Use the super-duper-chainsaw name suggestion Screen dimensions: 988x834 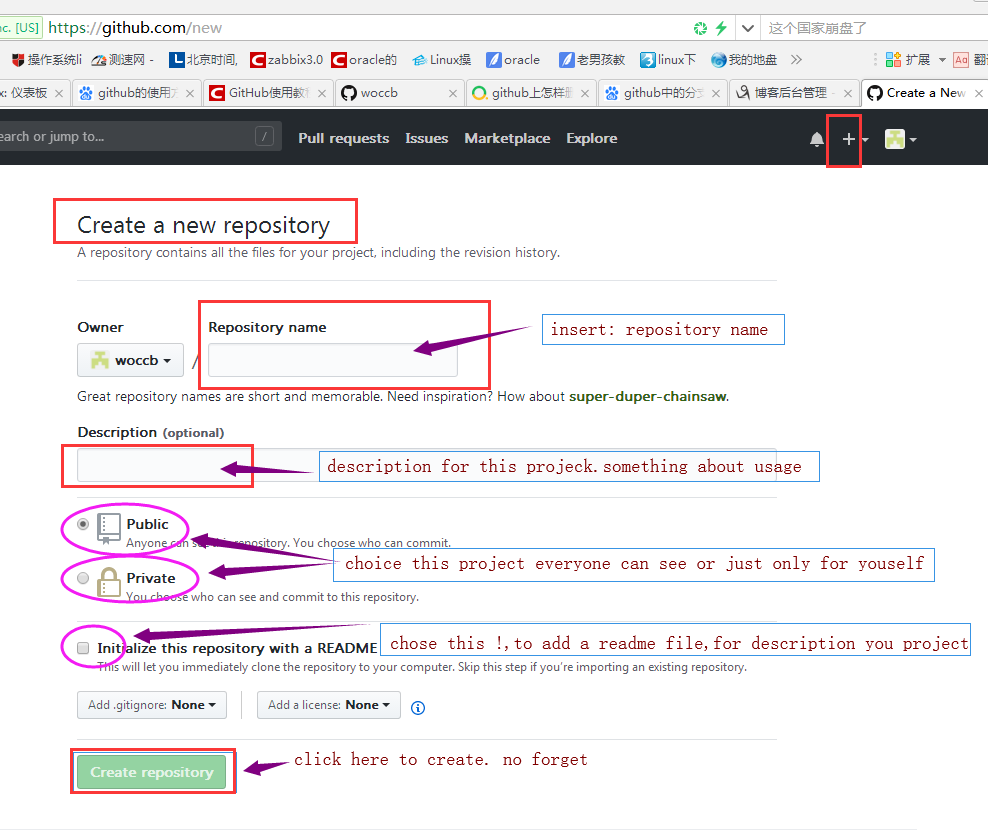click(x=648, y=397)
